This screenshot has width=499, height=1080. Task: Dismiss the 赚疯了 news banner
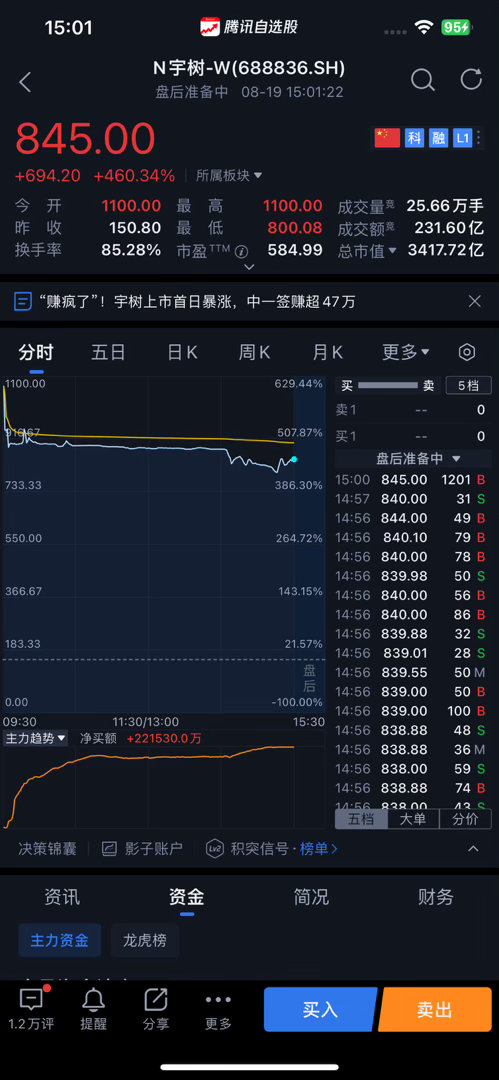coord(475,301)
